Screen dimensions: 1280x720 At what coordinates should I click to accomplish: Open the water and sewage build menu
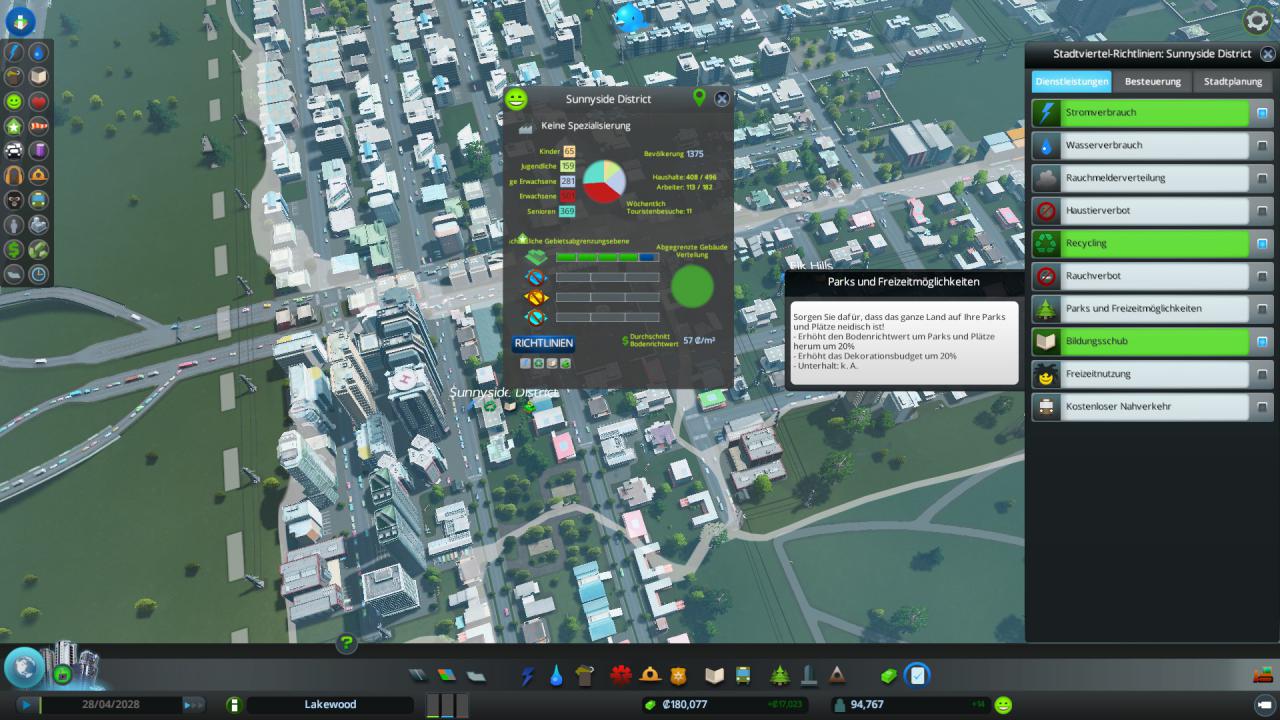tap(556, 676)
